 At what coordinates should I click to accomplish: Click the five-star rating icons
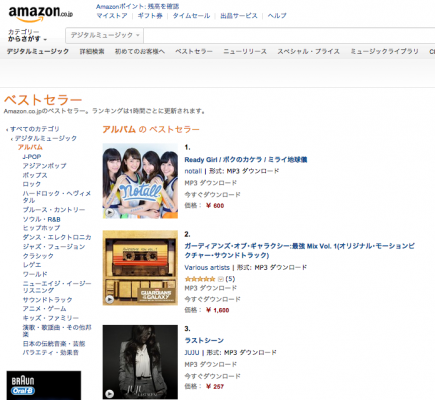tap(200, 279)
